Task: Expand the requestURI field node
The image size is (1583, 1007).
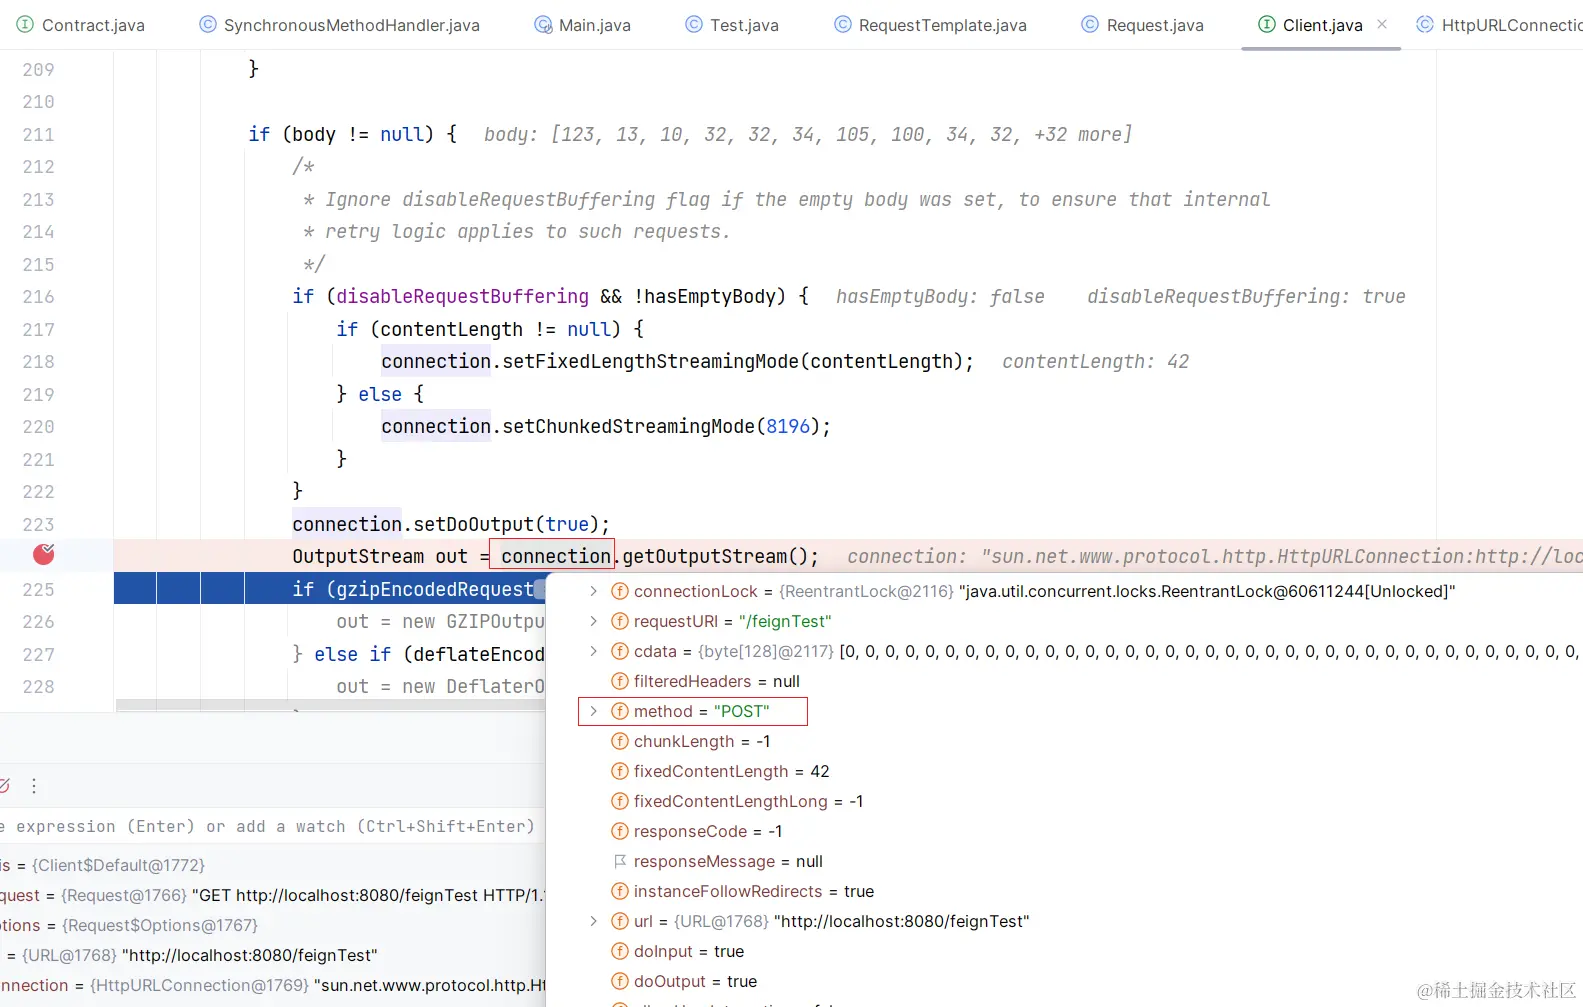Action: pos(593,621)
